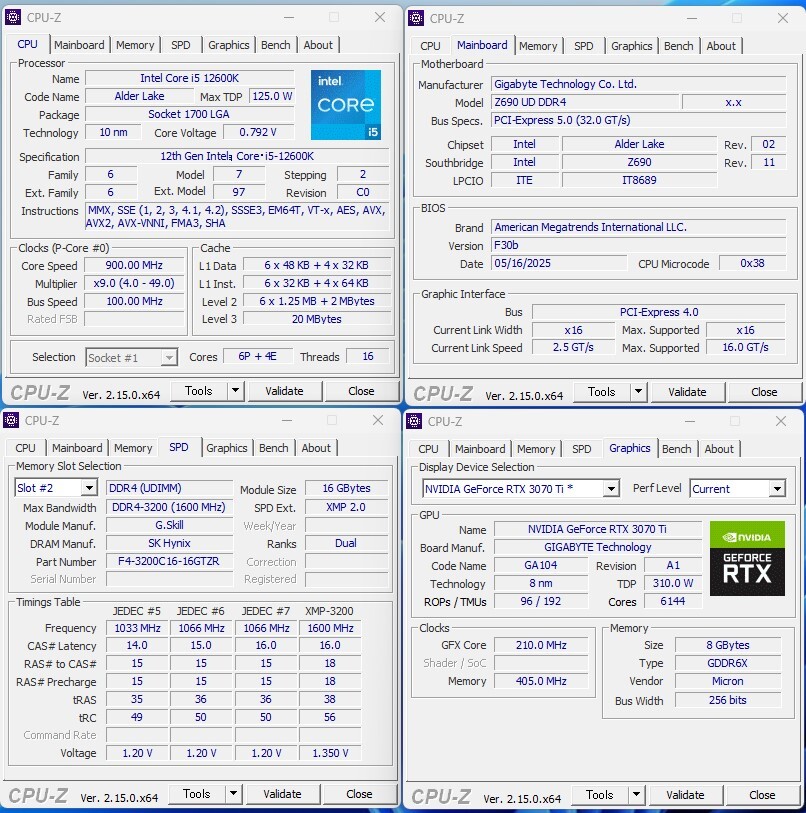Screen dimensions: 806x813
Task: Click the Core Voltage value 0.792 V
Action: [x=258, y=132]
